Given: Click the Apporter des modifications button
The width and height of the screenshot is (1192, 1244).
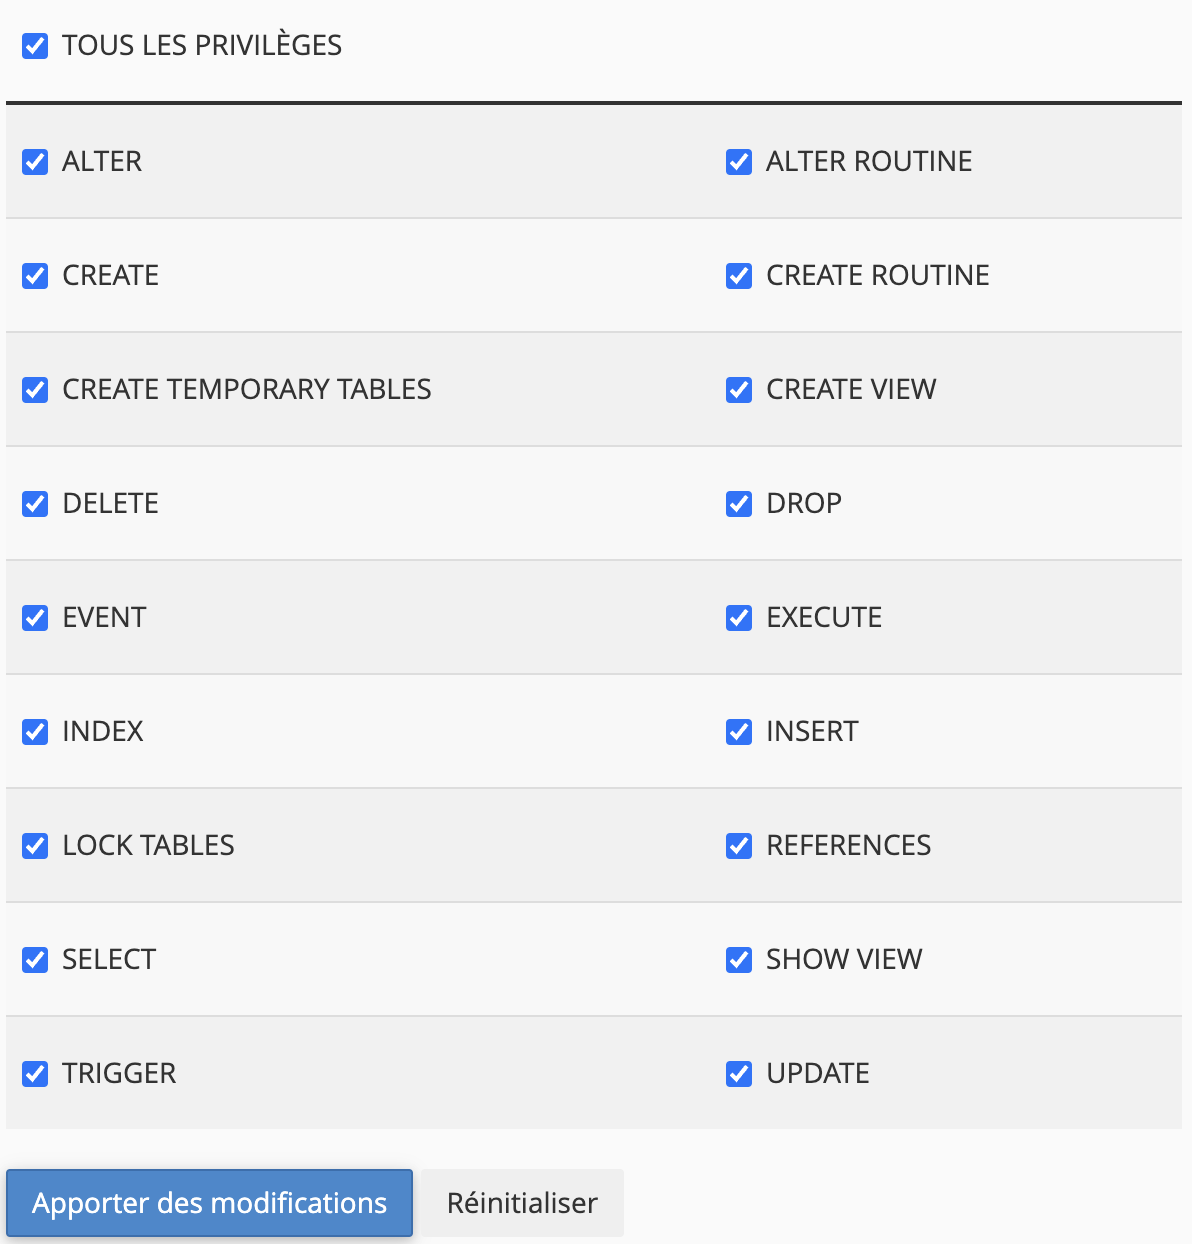Looking at the screenshot, I should (x=209, y=1203).
